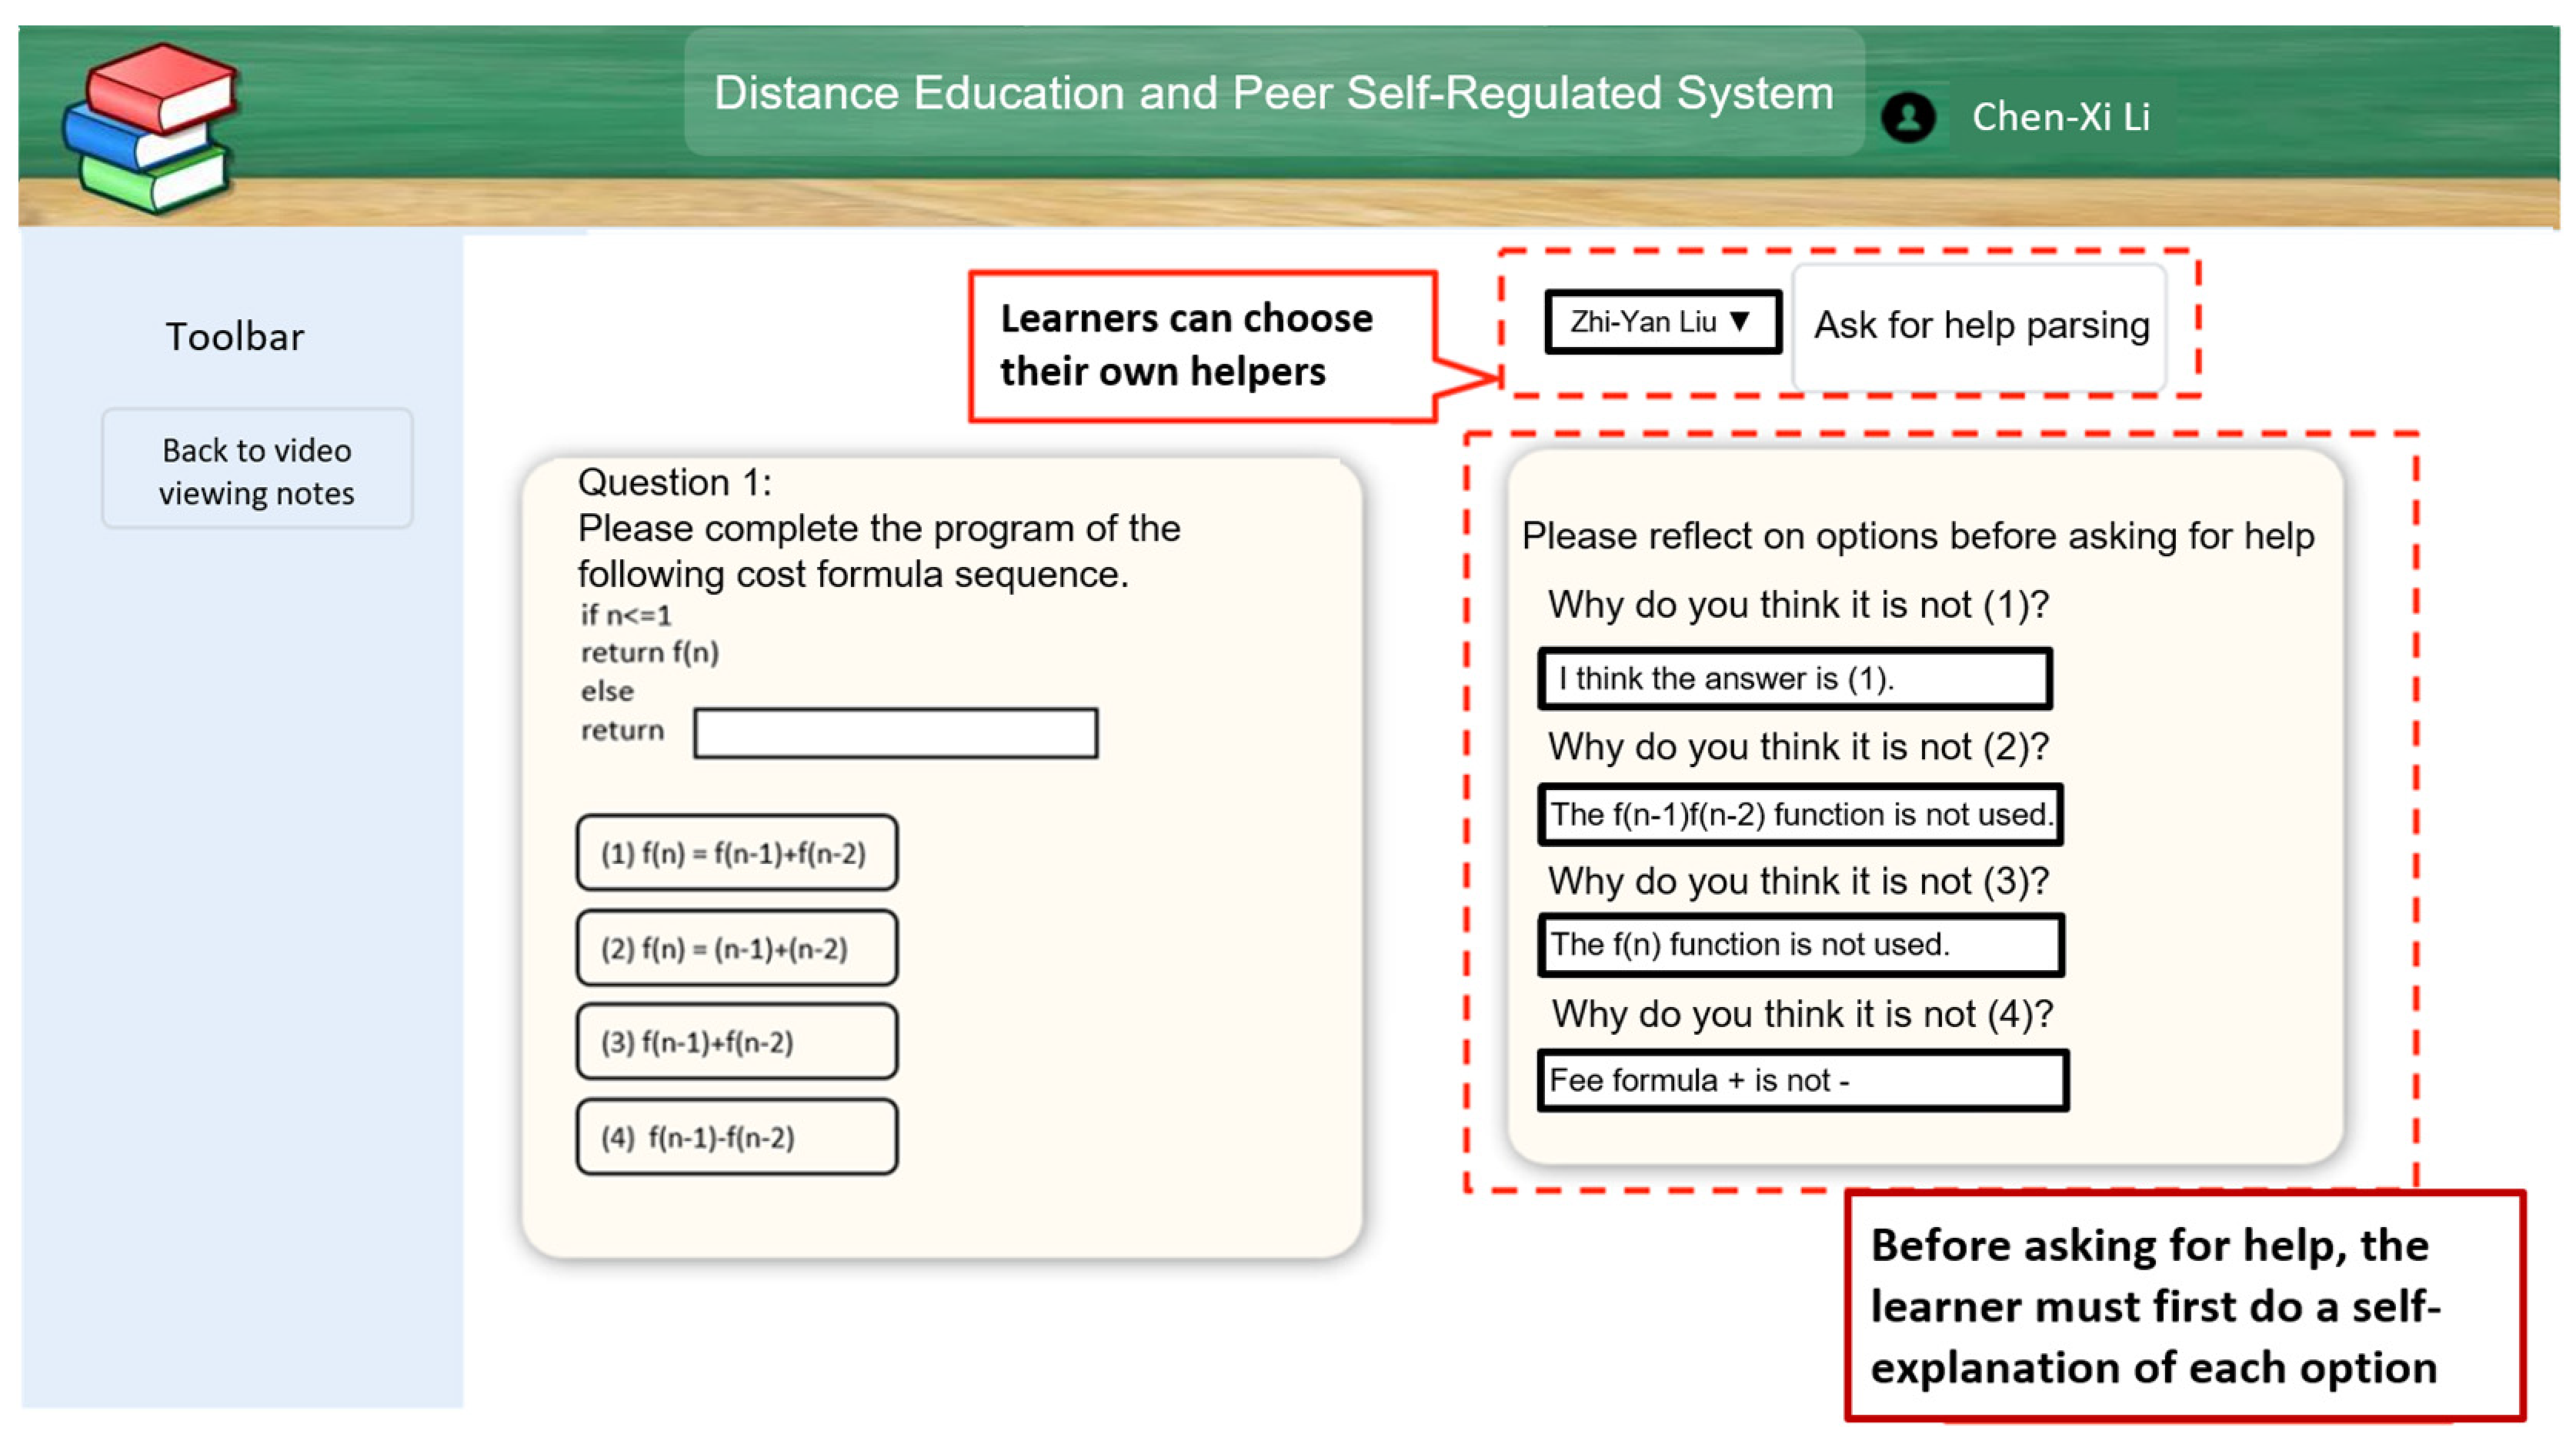Click the Distance Education system title banner
The width and height of the screenshot is (2576, 1444).
point(1273,93)
